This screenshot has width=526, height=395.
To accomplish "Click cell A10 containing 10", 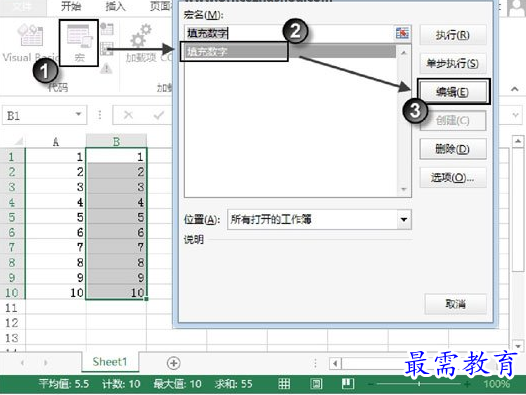I will (x=56, y=293).
